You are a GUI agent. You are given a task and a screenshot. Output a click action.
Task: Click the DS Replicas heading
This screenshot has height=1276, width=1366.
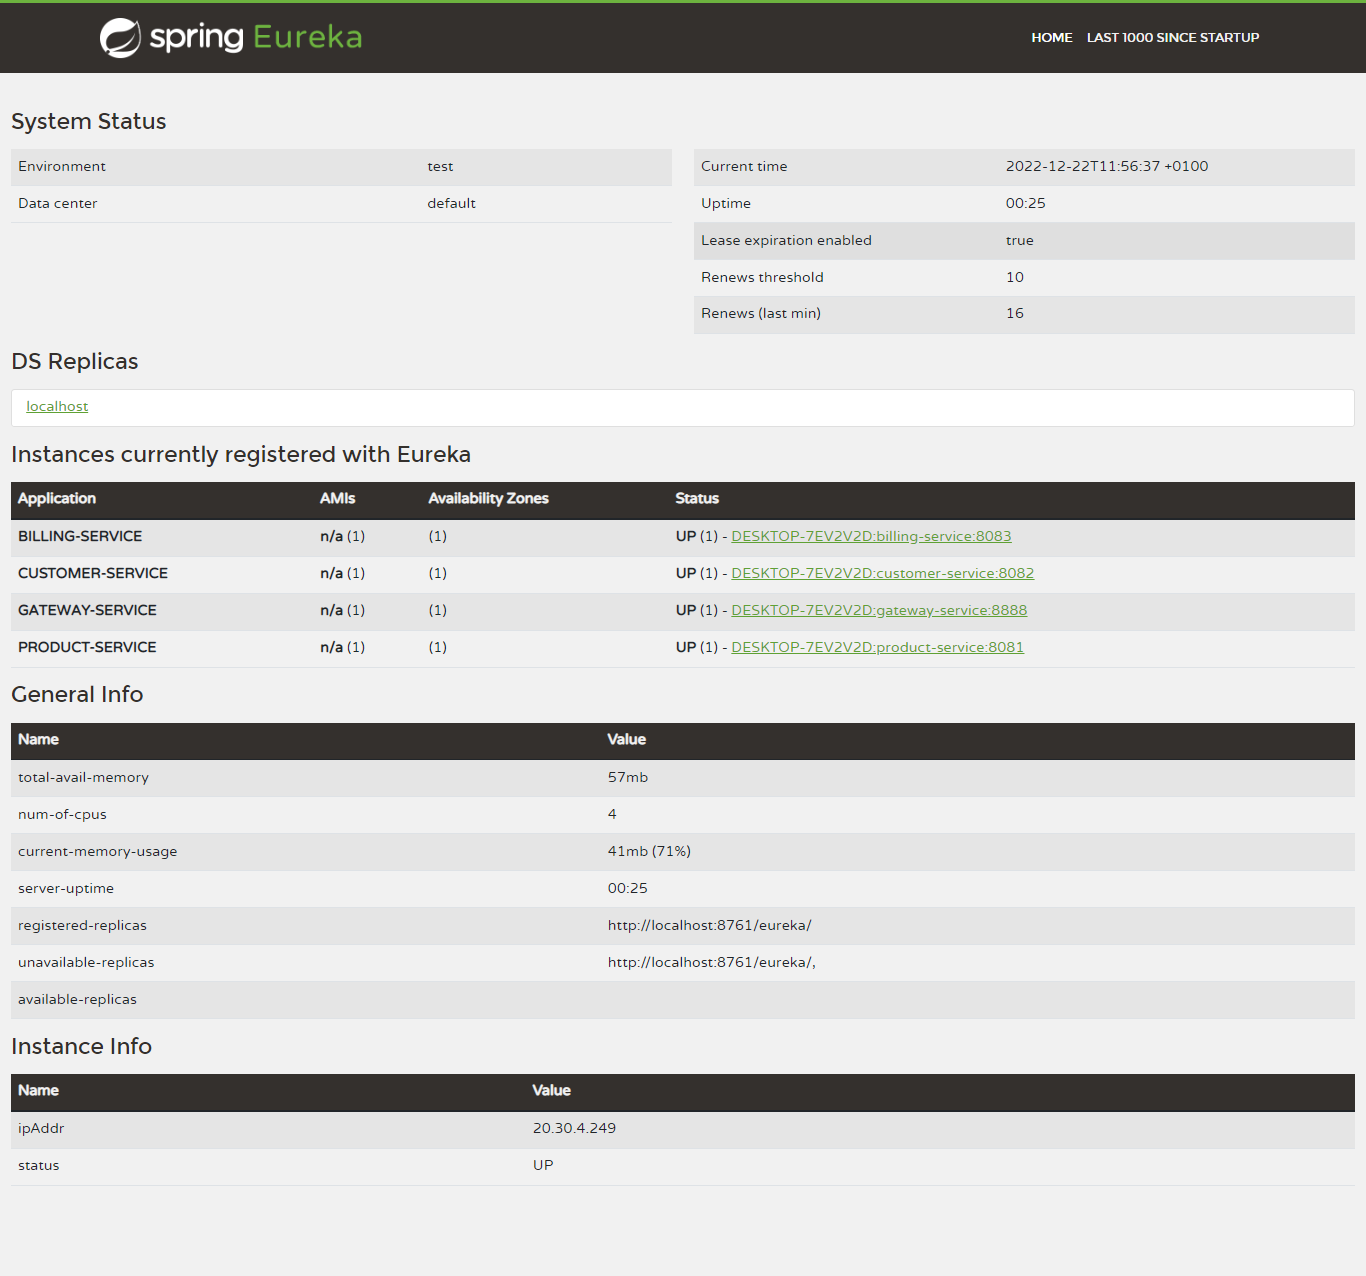(x=75, y=362)
